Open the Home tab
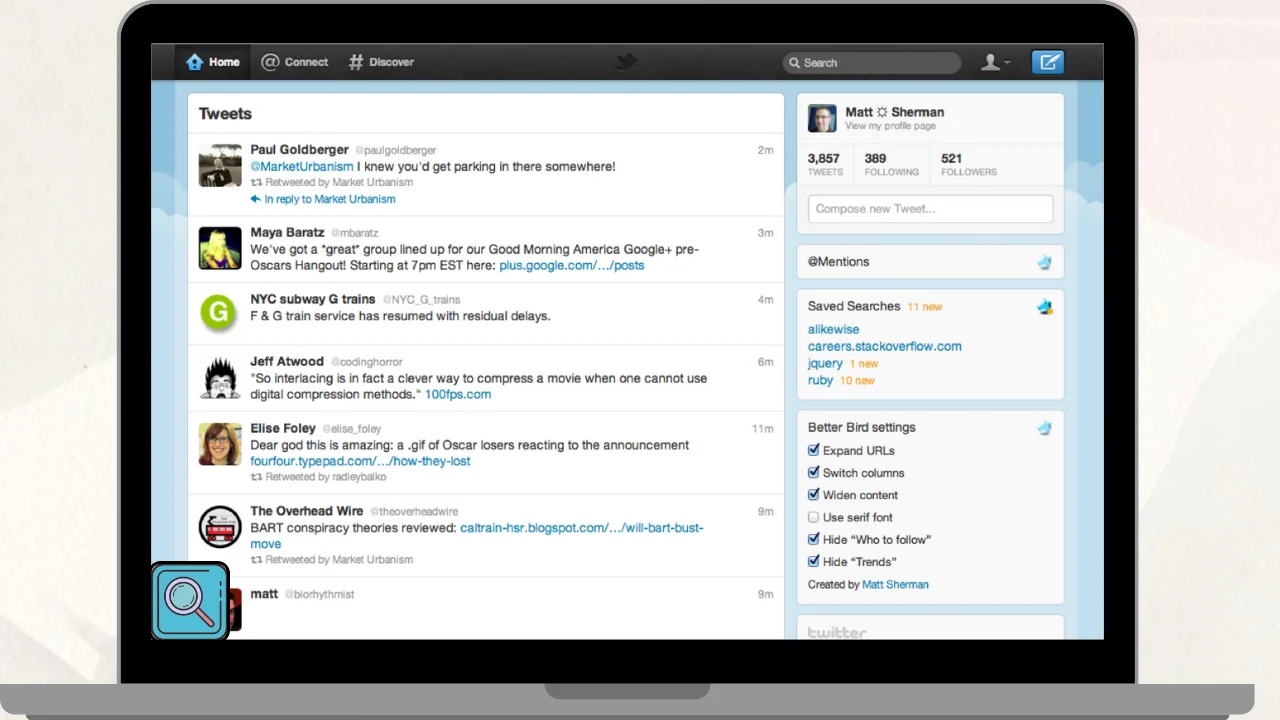This screenshot has height=720, width=1280. pos(213,62)
